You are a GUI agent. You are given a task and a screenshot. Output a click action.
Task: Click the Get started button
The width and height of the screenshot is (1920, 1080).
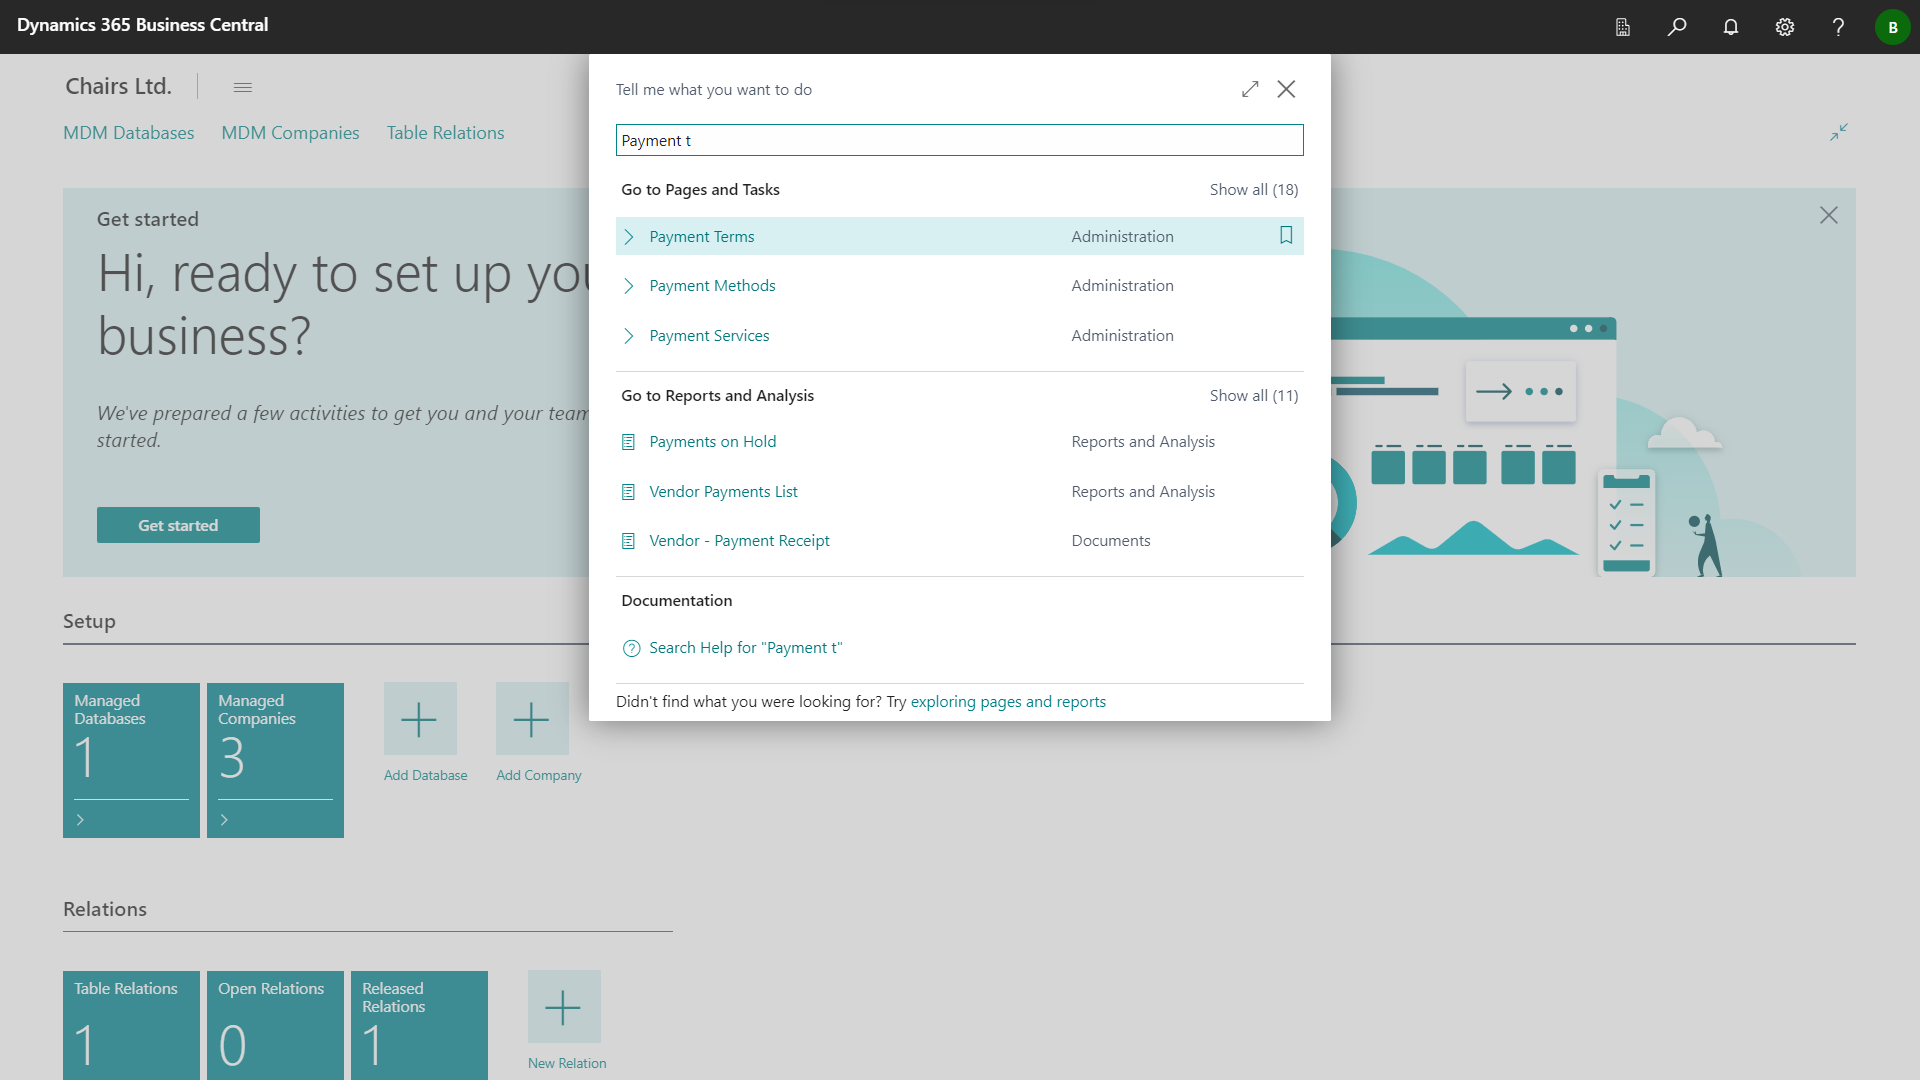click(x=178, y=525)
